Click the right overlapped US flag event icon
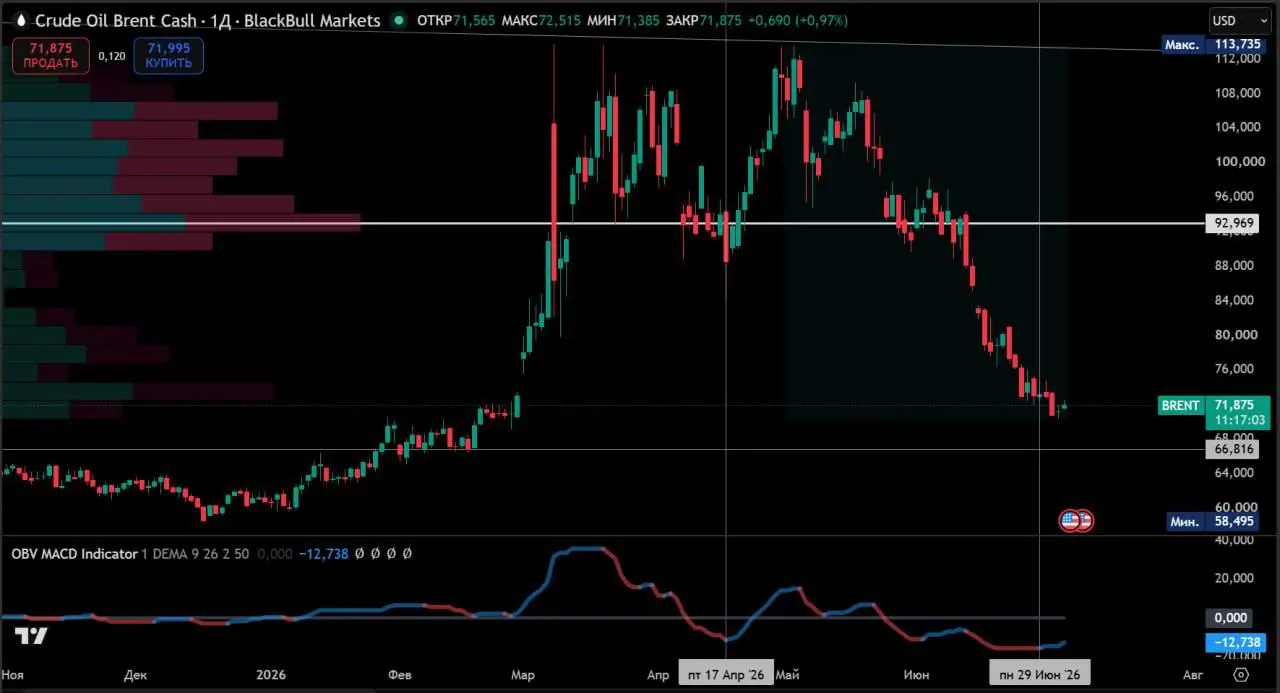 click(1085, 520)
